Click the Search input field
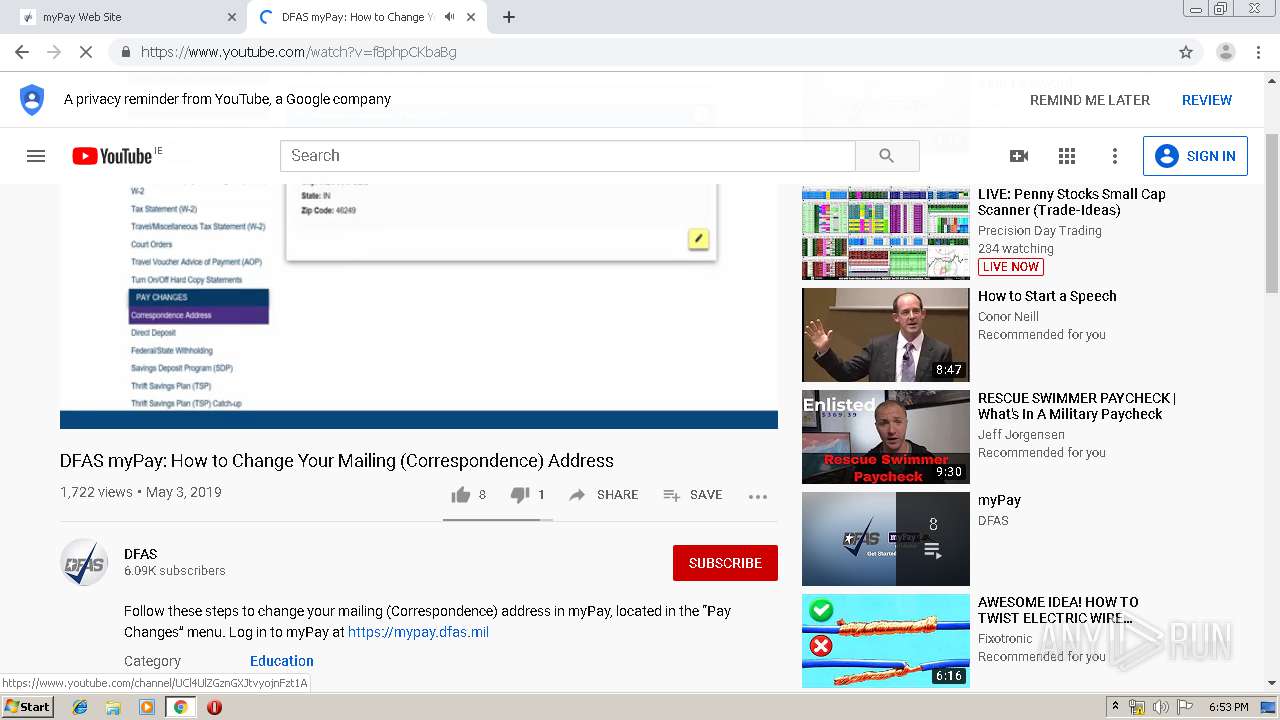The height and width of the screenshot is (720, 1280). click(x=568, y=156)
